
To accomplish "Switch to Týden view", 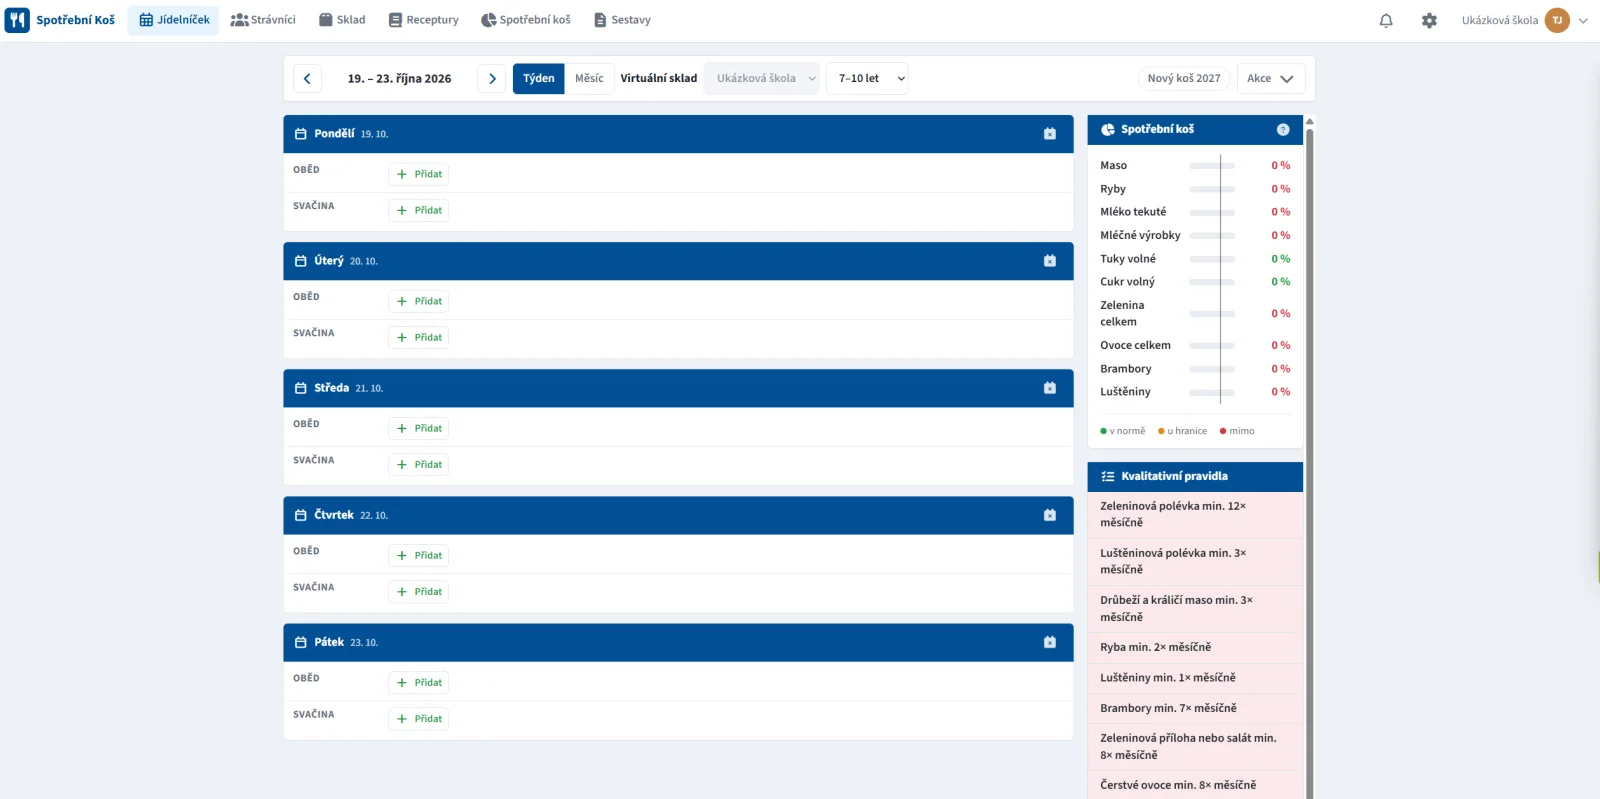I will [x=538, y=78].
